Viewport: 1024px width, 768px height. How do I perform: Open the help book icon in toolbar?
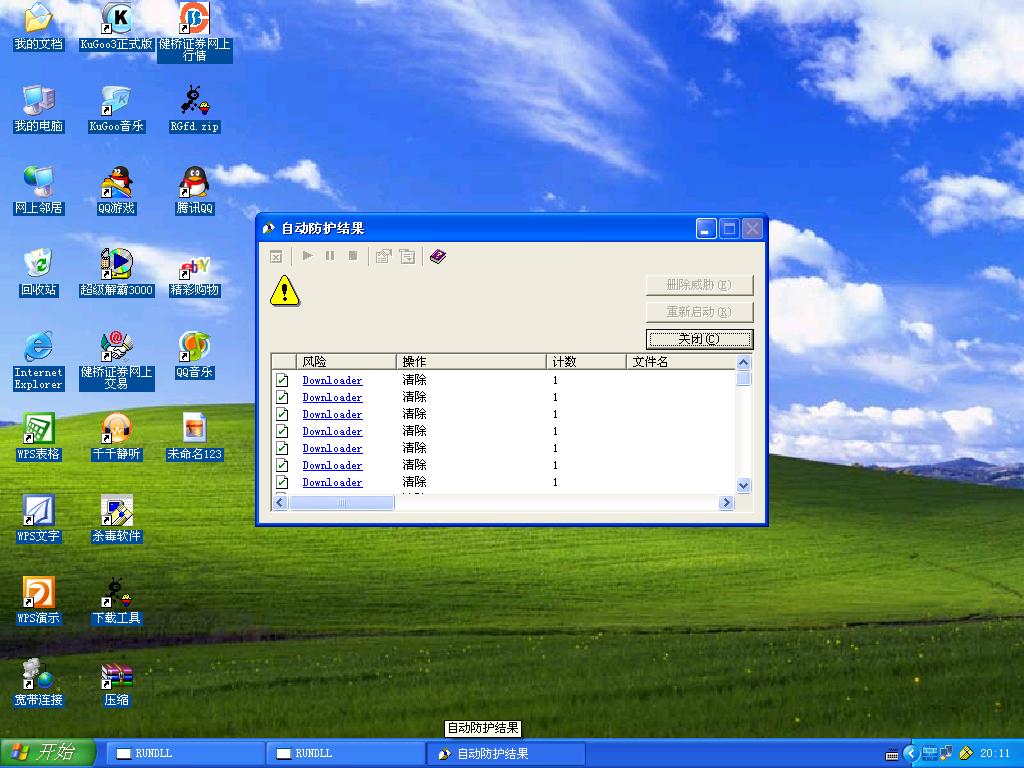[x=437, y=257]
